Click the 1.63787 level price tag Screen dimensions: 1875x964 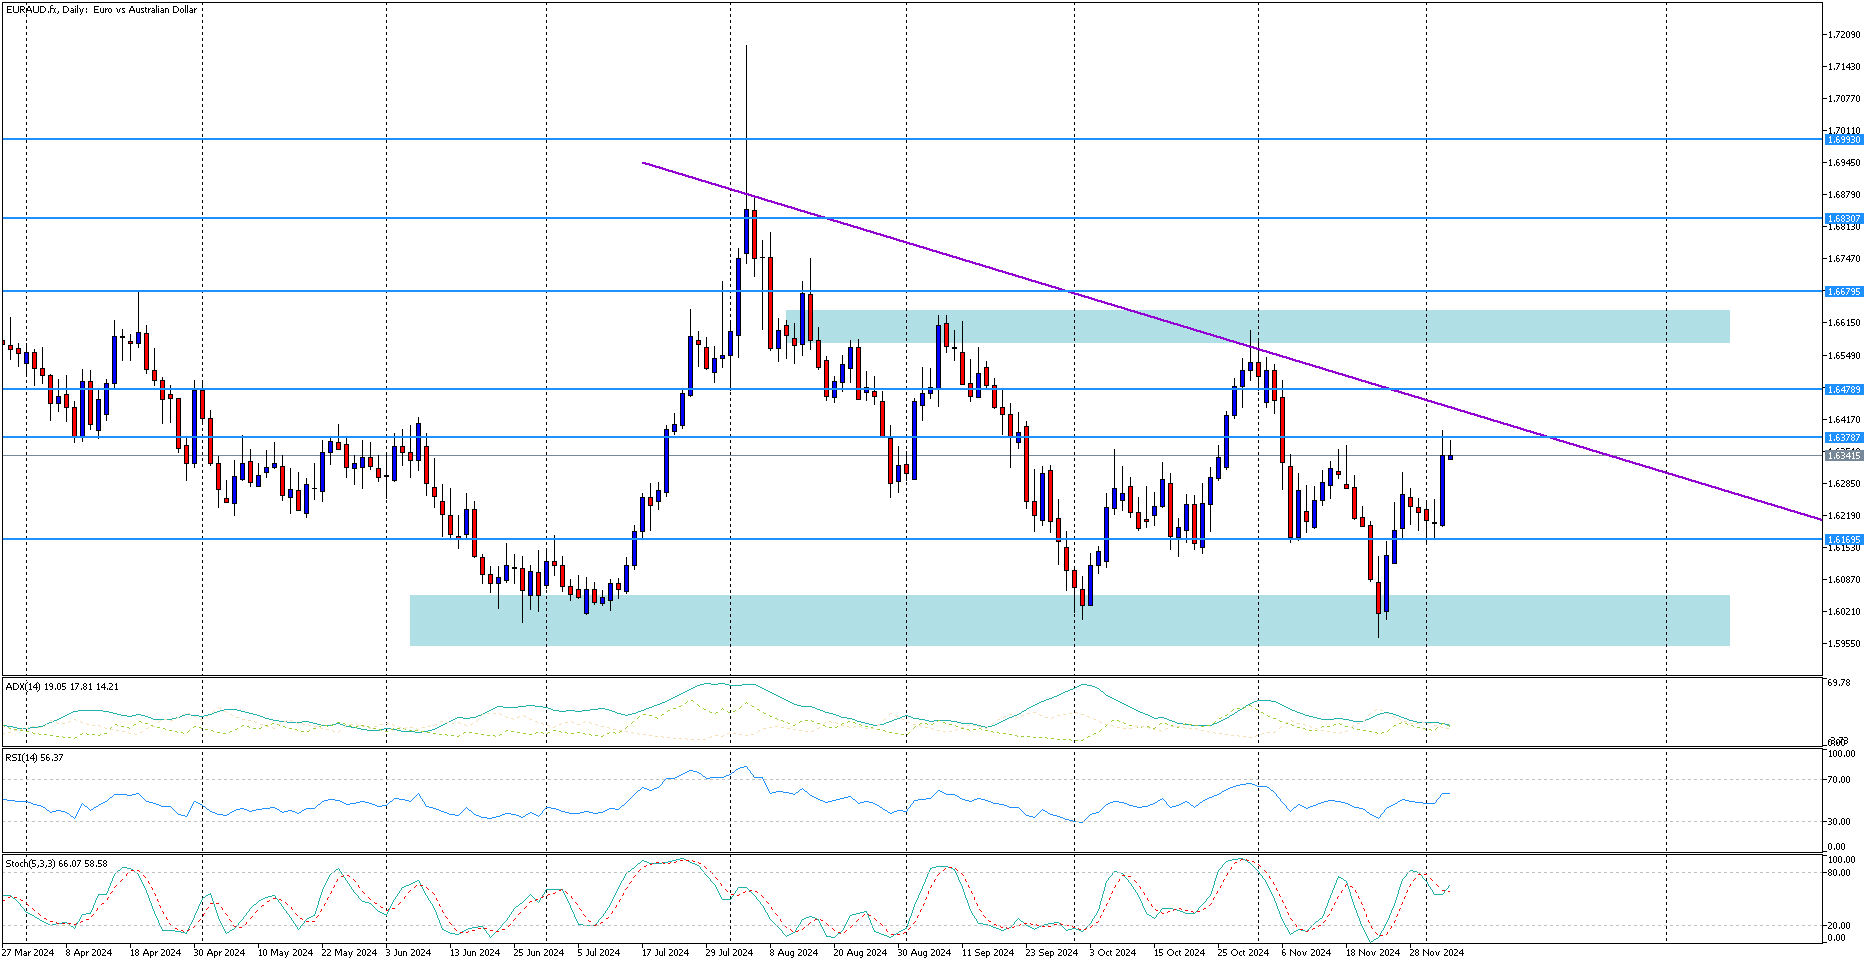(1843, 437)
